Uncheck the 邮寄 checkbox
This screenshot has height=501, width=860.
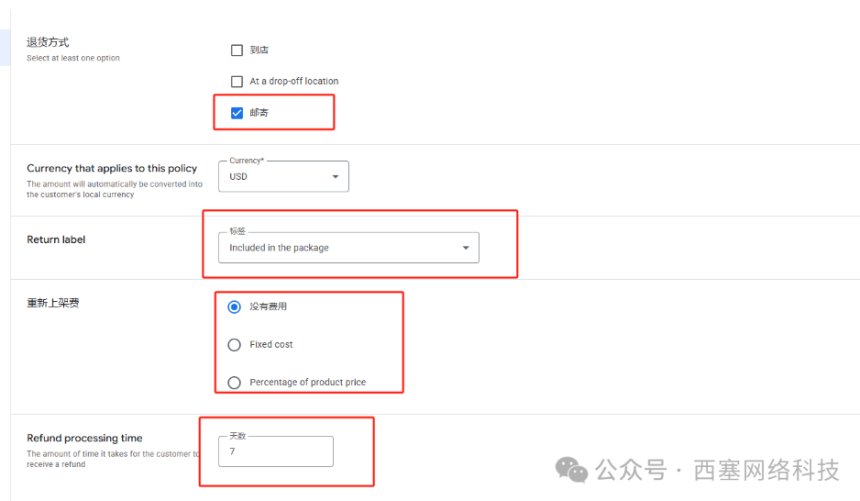pos(237,113)
